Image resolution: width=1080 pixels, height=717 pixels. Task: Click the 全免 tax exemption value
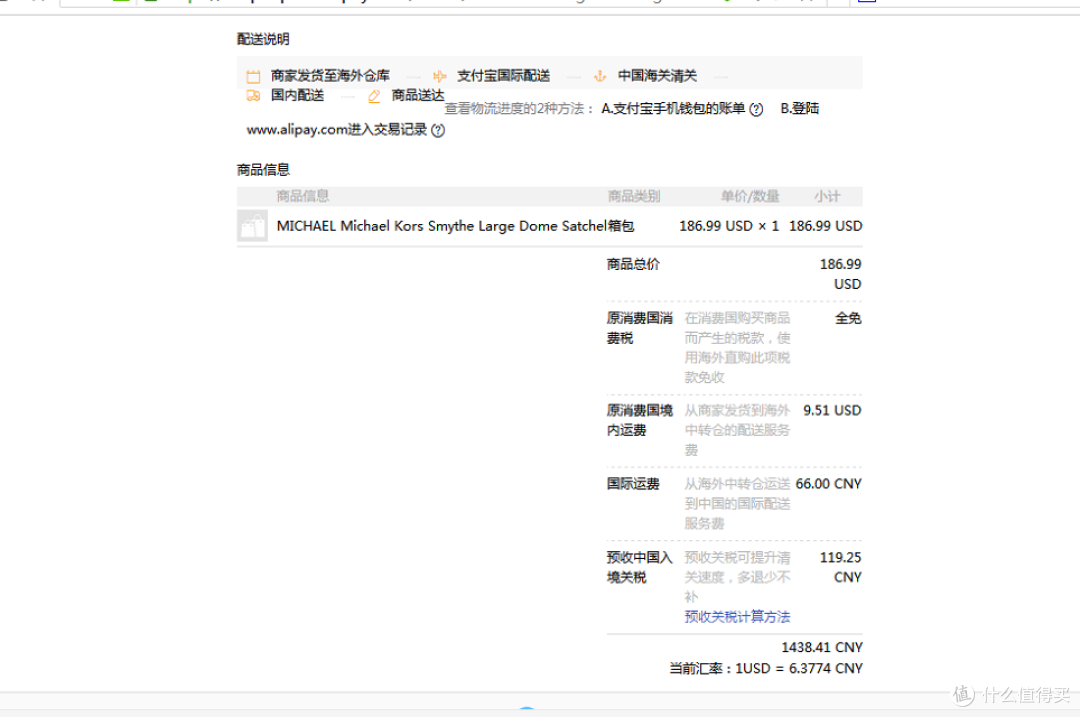click(849, 318)
